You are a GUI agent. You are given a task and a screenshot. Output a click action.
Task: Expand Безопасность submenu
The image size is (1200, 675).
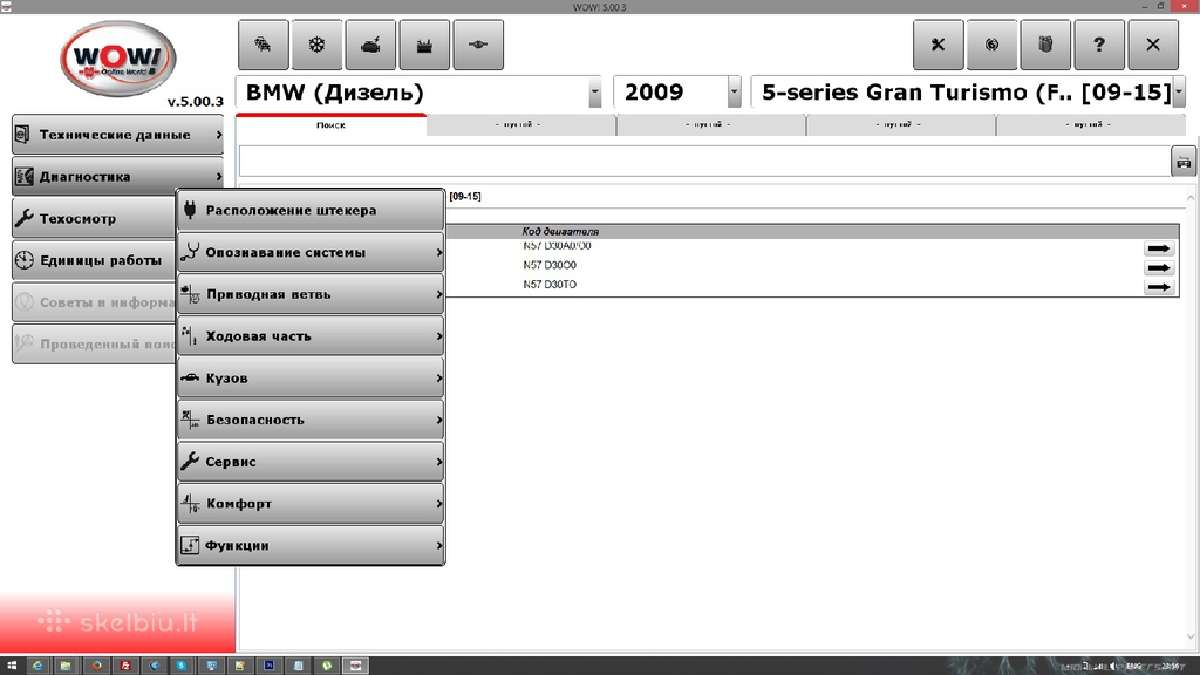pos(311,420)
